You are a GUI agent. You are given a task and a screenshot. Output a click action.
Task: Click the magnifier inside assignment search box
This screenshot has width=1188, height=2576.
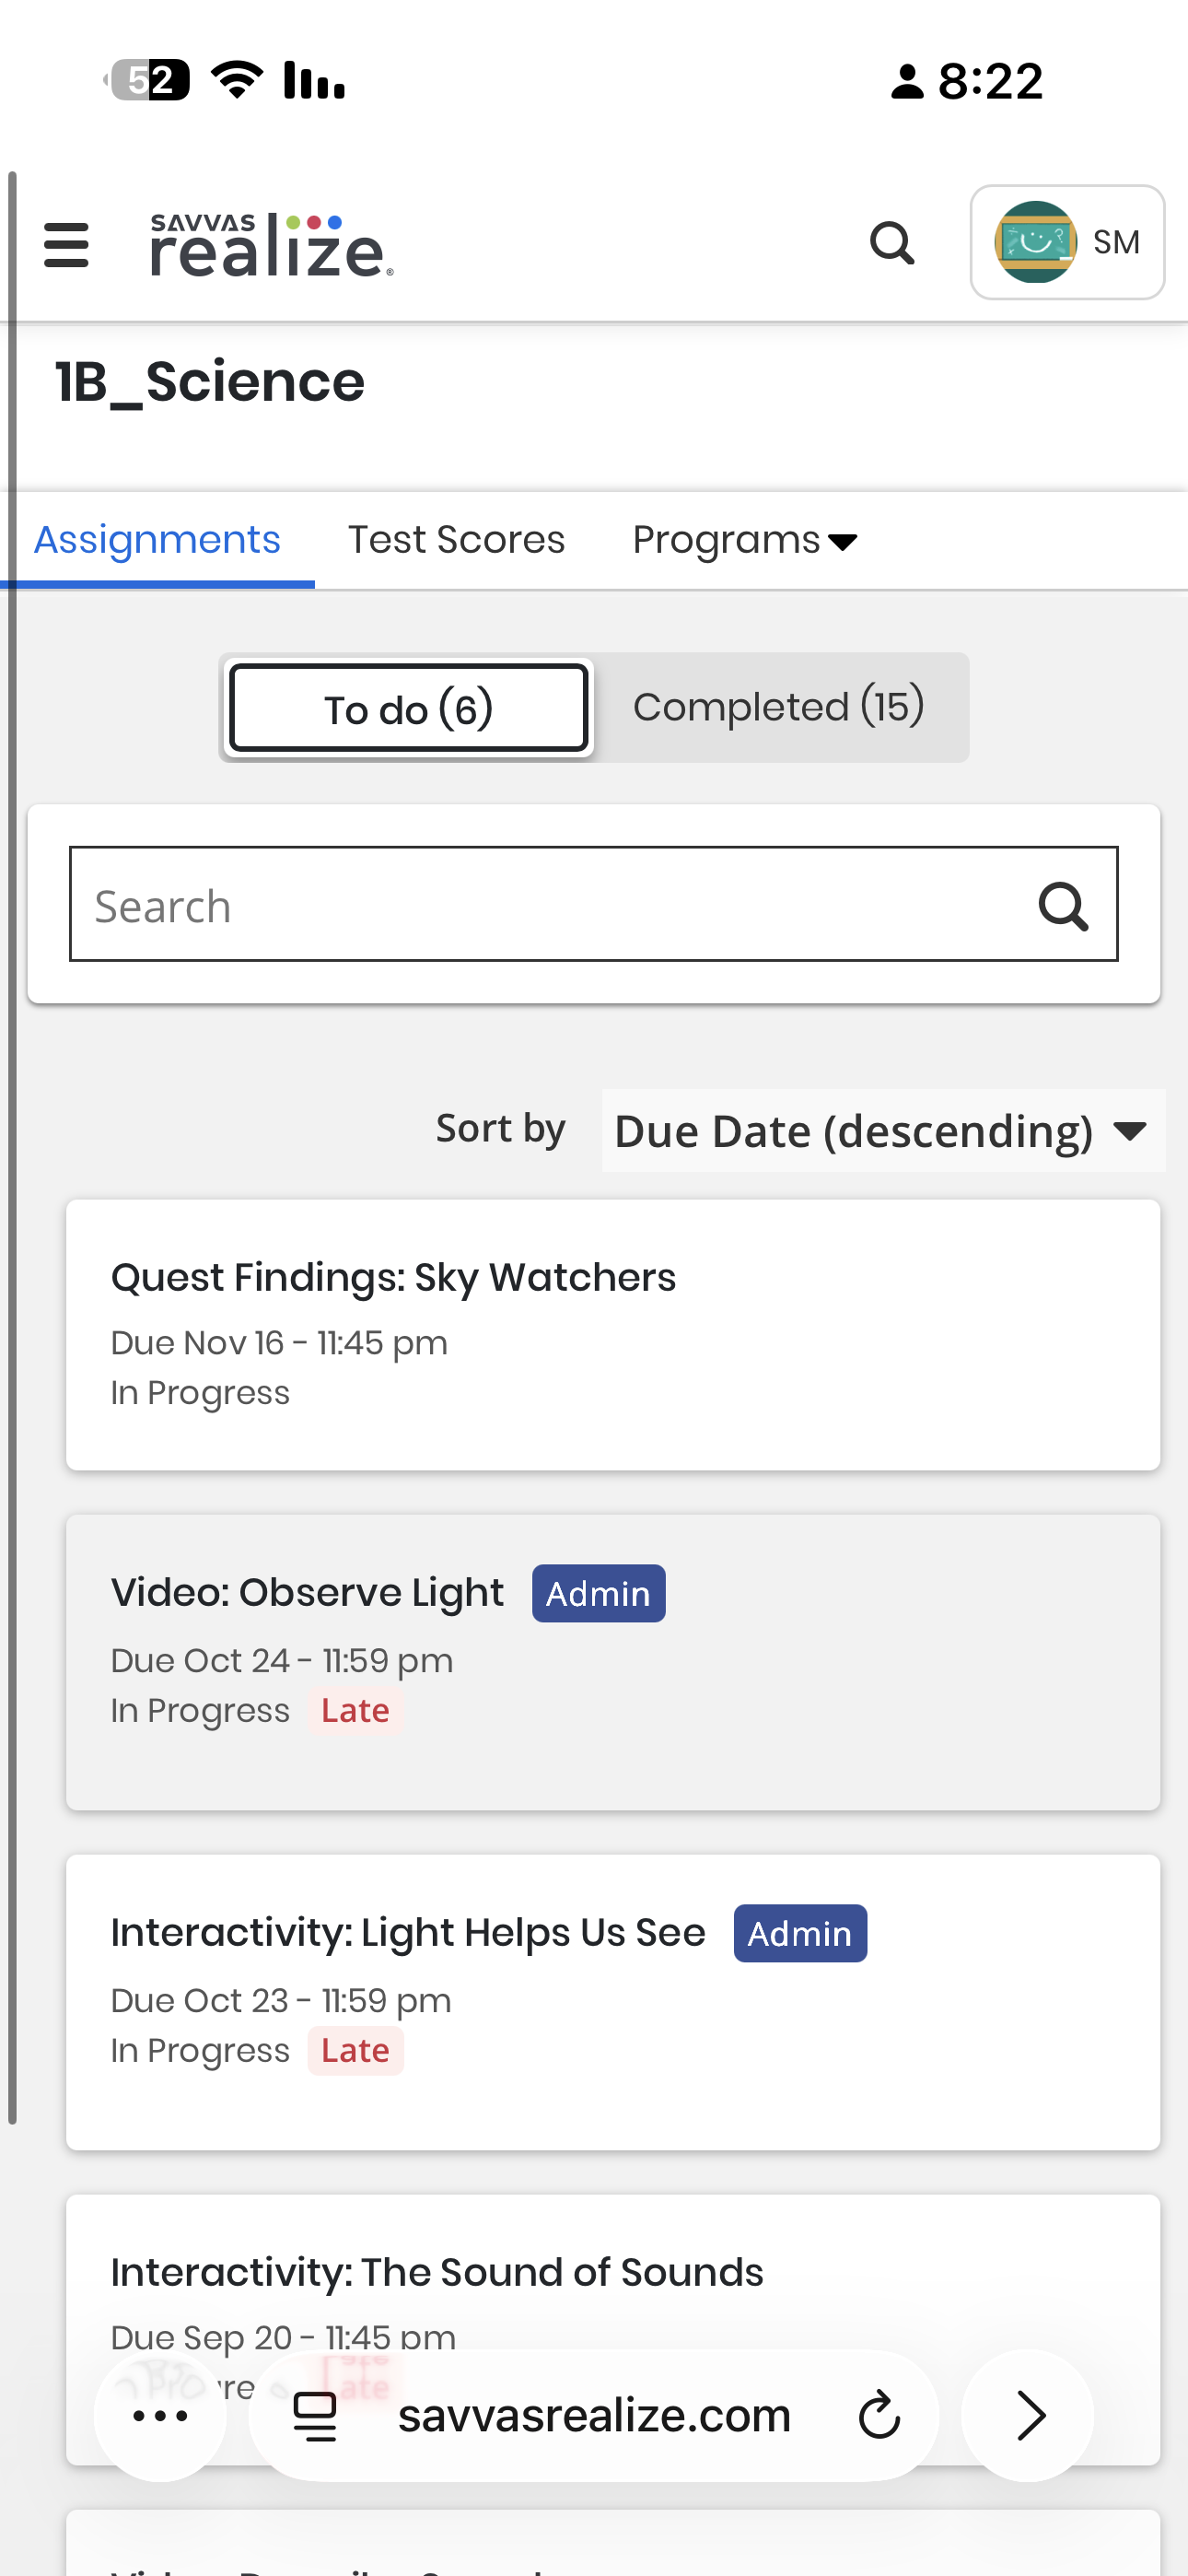pos(1062,906)
